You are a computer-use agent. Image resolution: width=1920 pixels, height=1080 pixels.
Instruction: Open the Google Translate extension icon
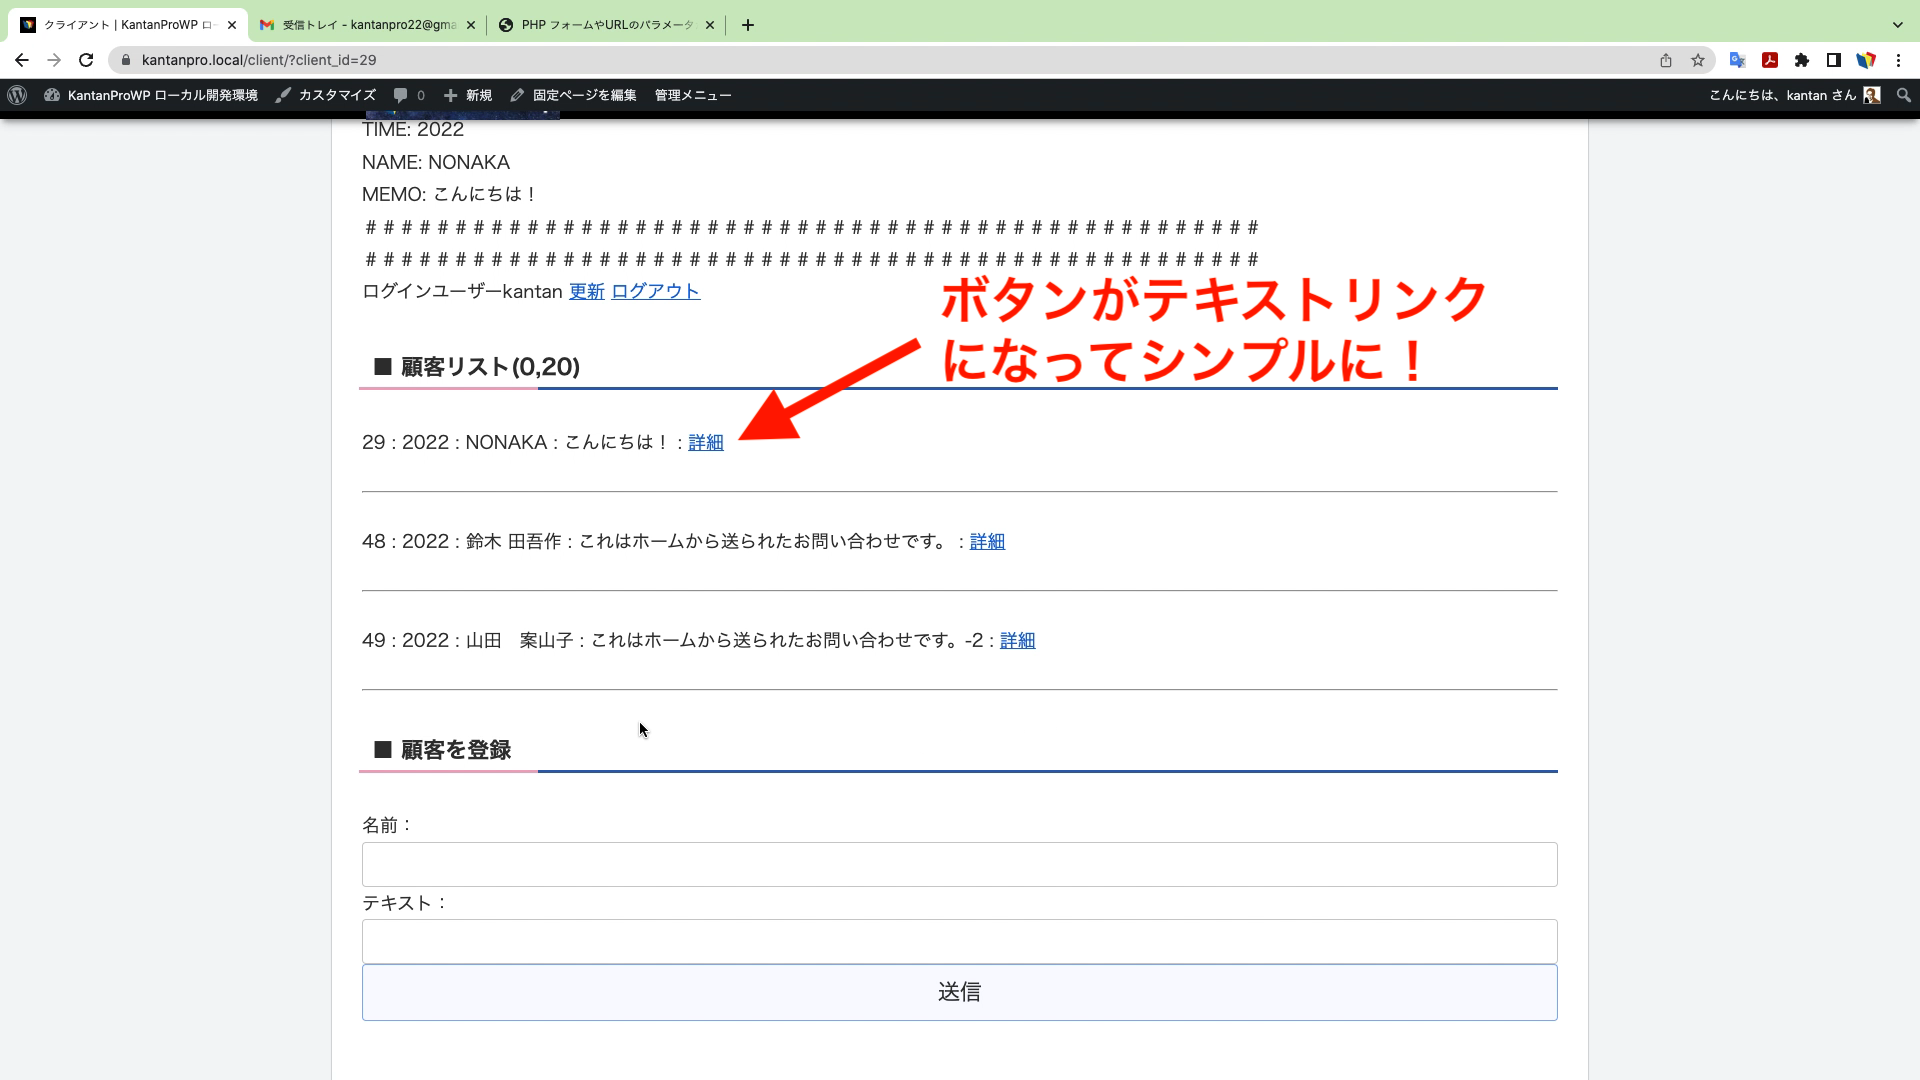[1738, 60]
